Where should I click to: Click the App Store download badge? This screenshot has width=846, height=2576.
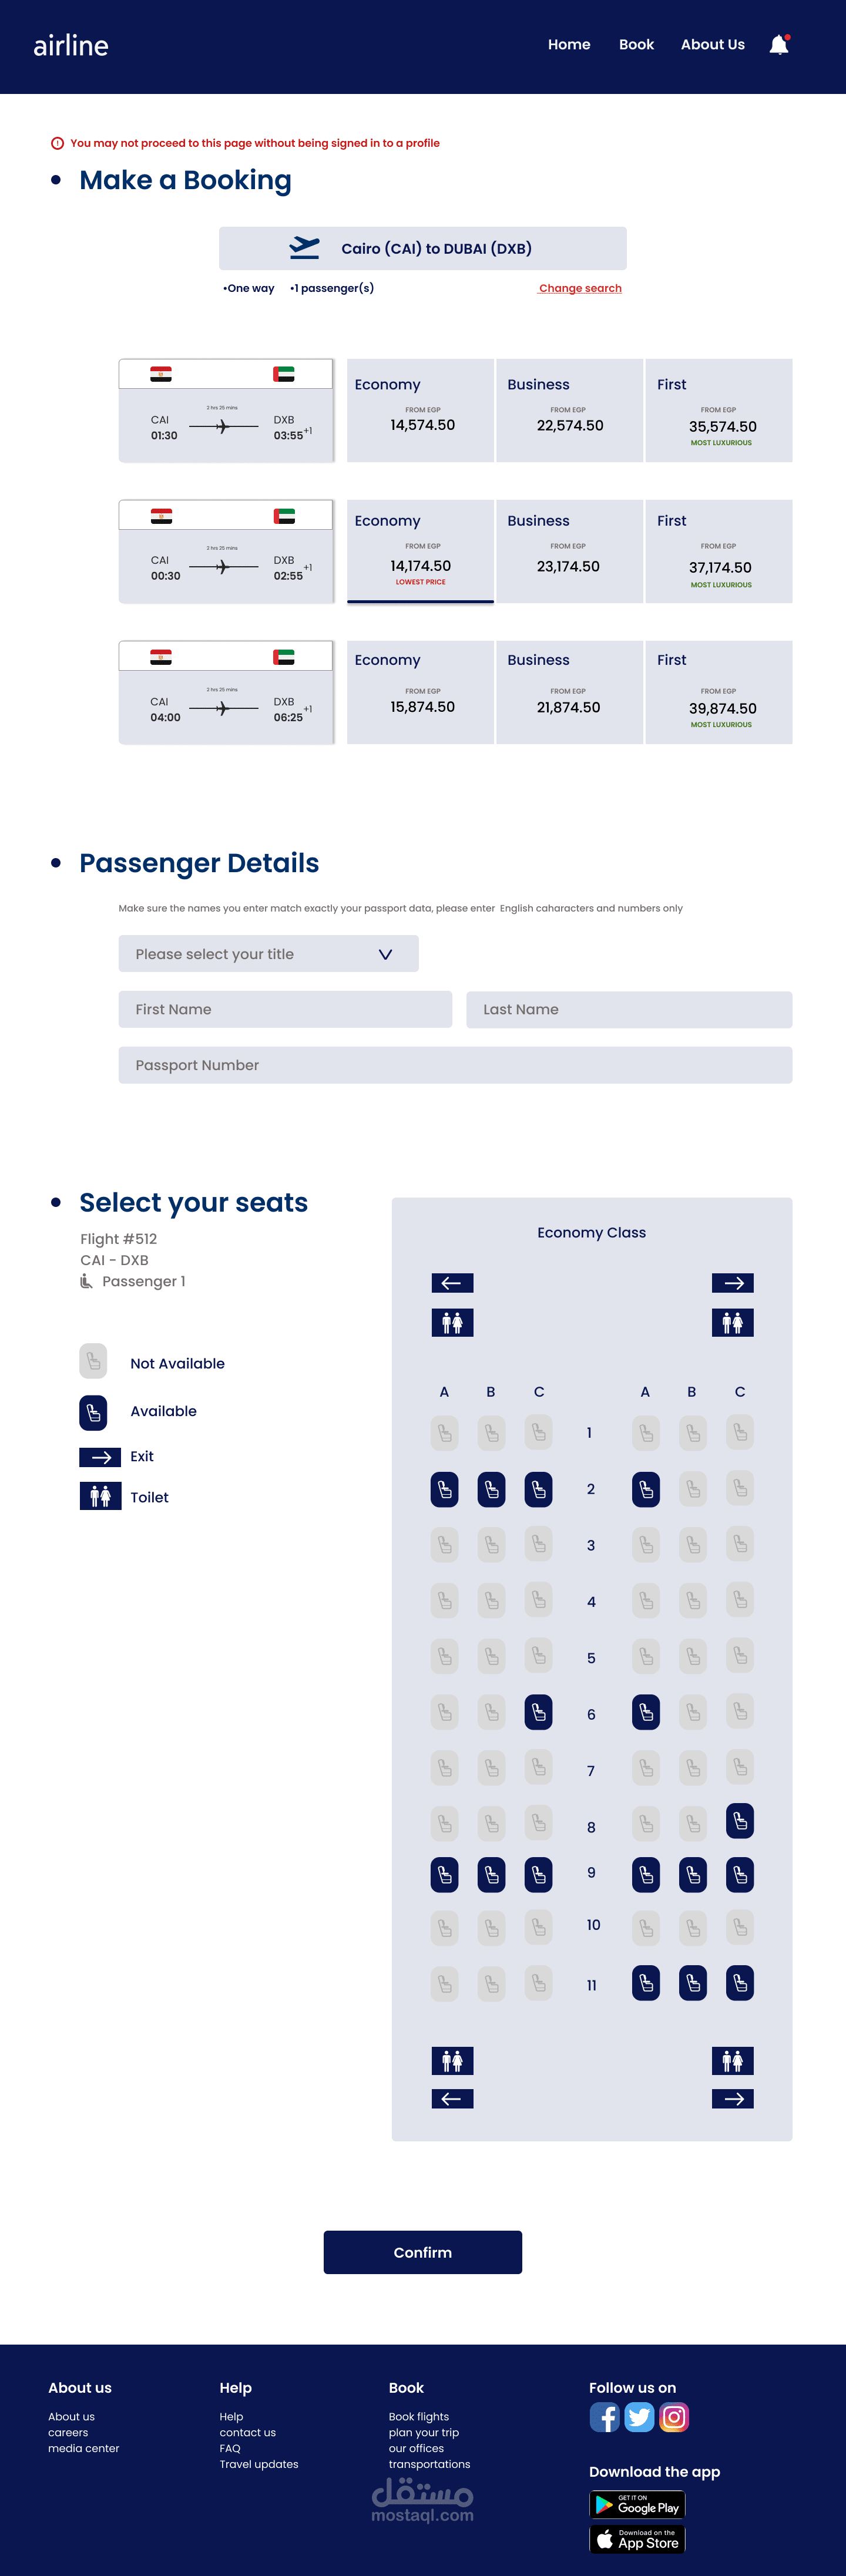(637, 2540)
